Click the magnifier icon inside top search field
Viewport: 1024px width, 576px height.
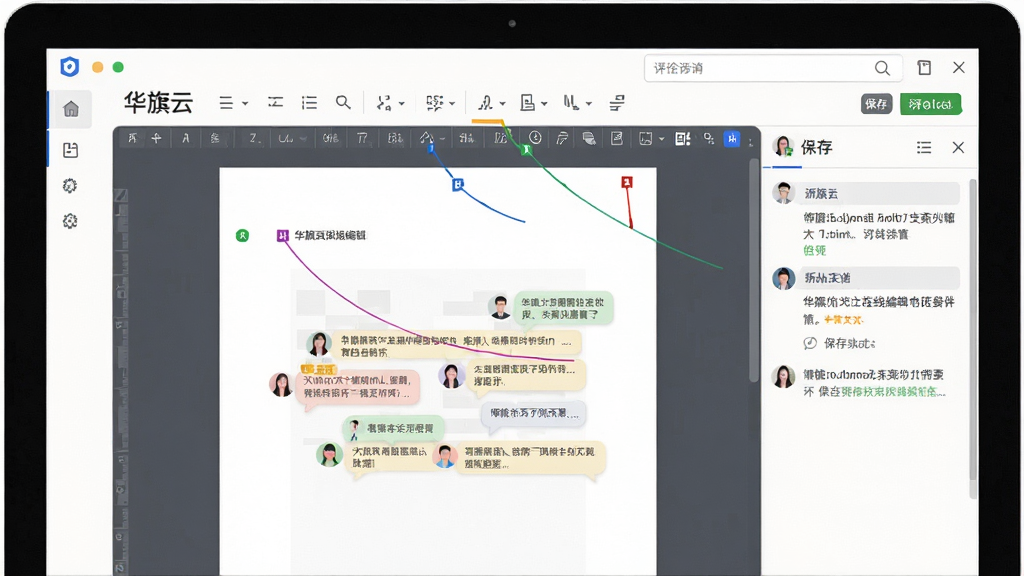[x=882, y=68]
